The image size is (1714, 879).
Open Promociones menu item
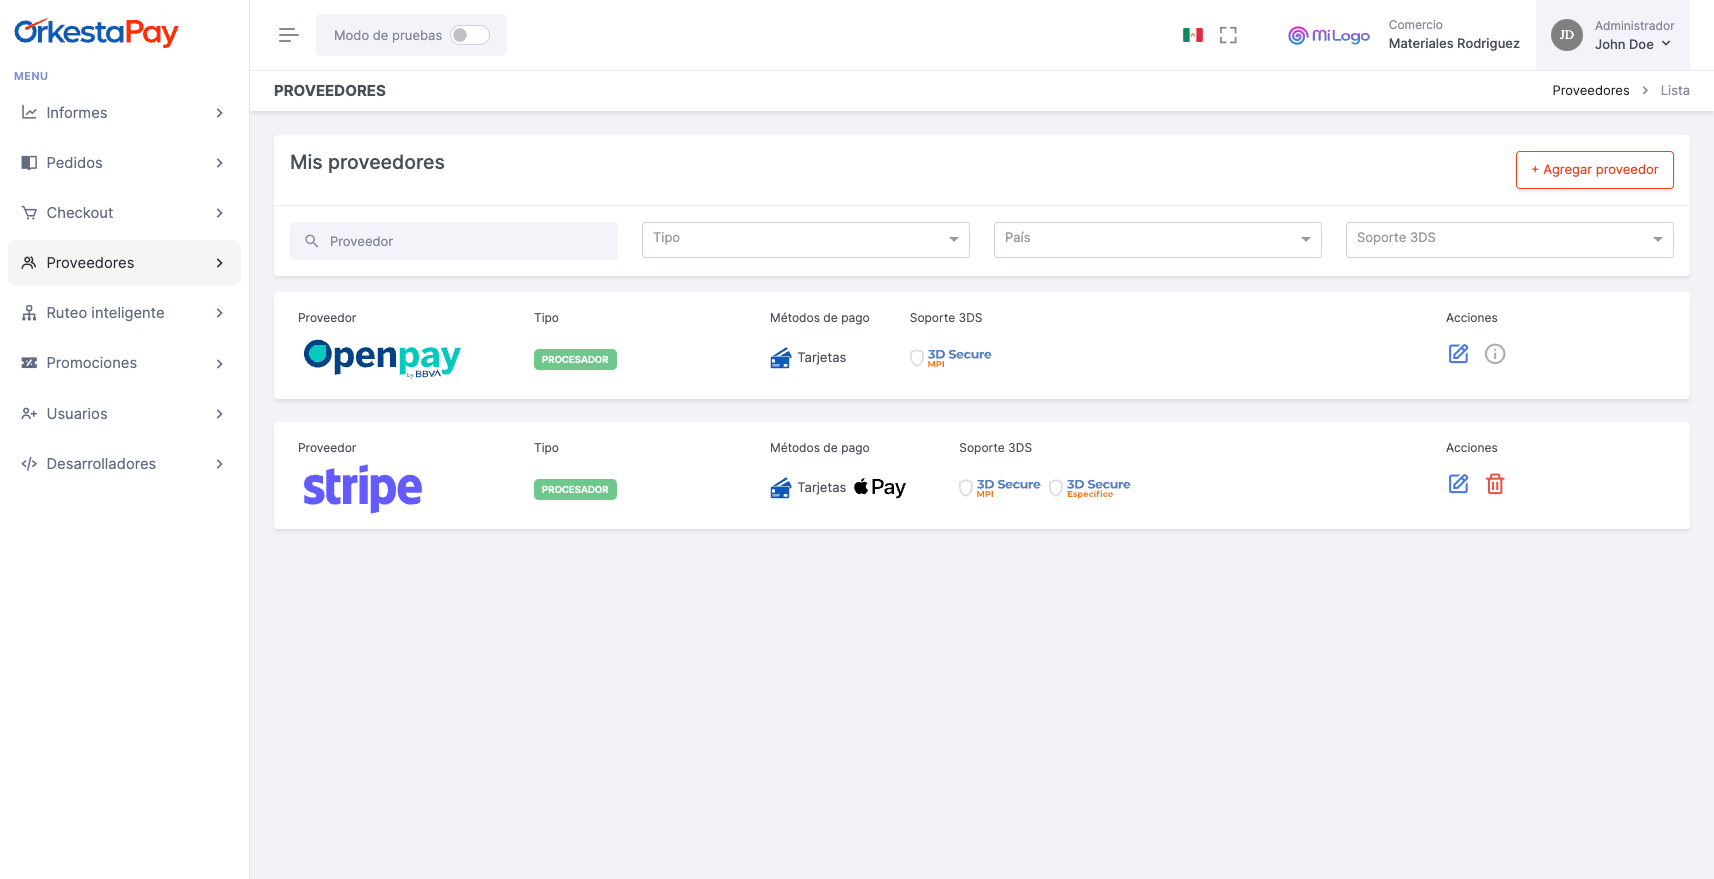(x=124, y=363)
